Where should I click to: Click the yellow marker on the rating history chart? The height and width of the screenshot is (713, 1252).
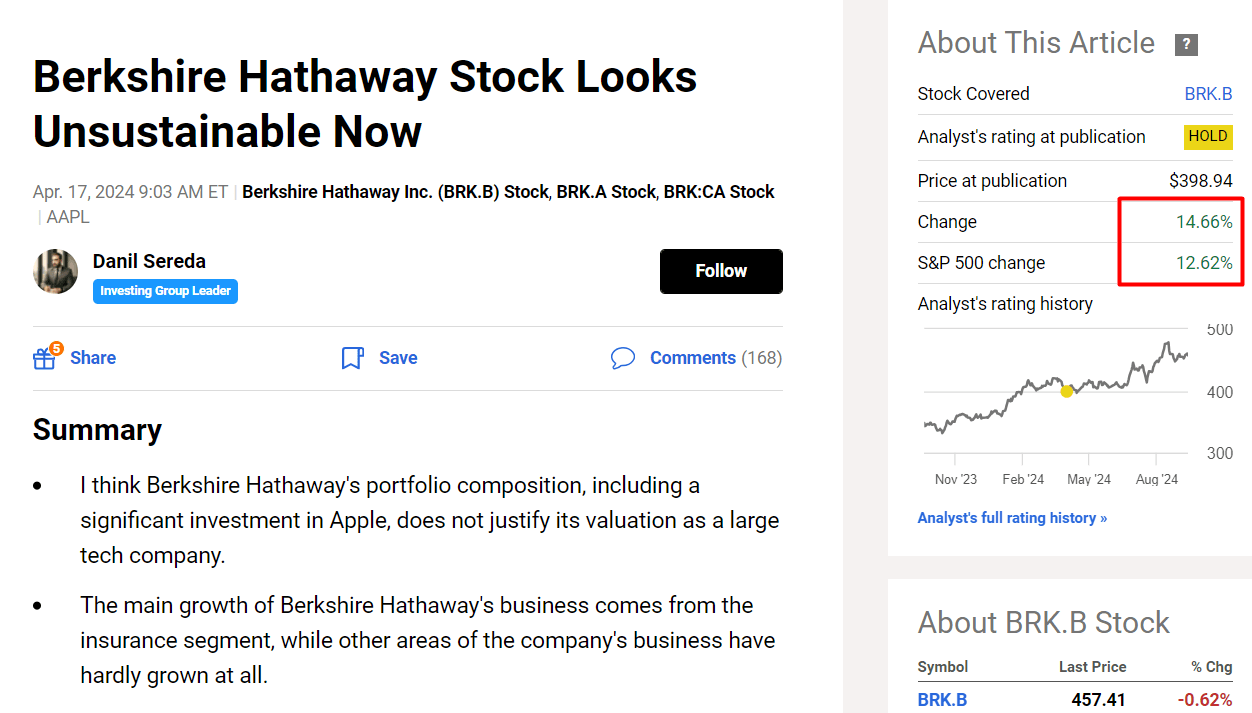coord(1067,392)
